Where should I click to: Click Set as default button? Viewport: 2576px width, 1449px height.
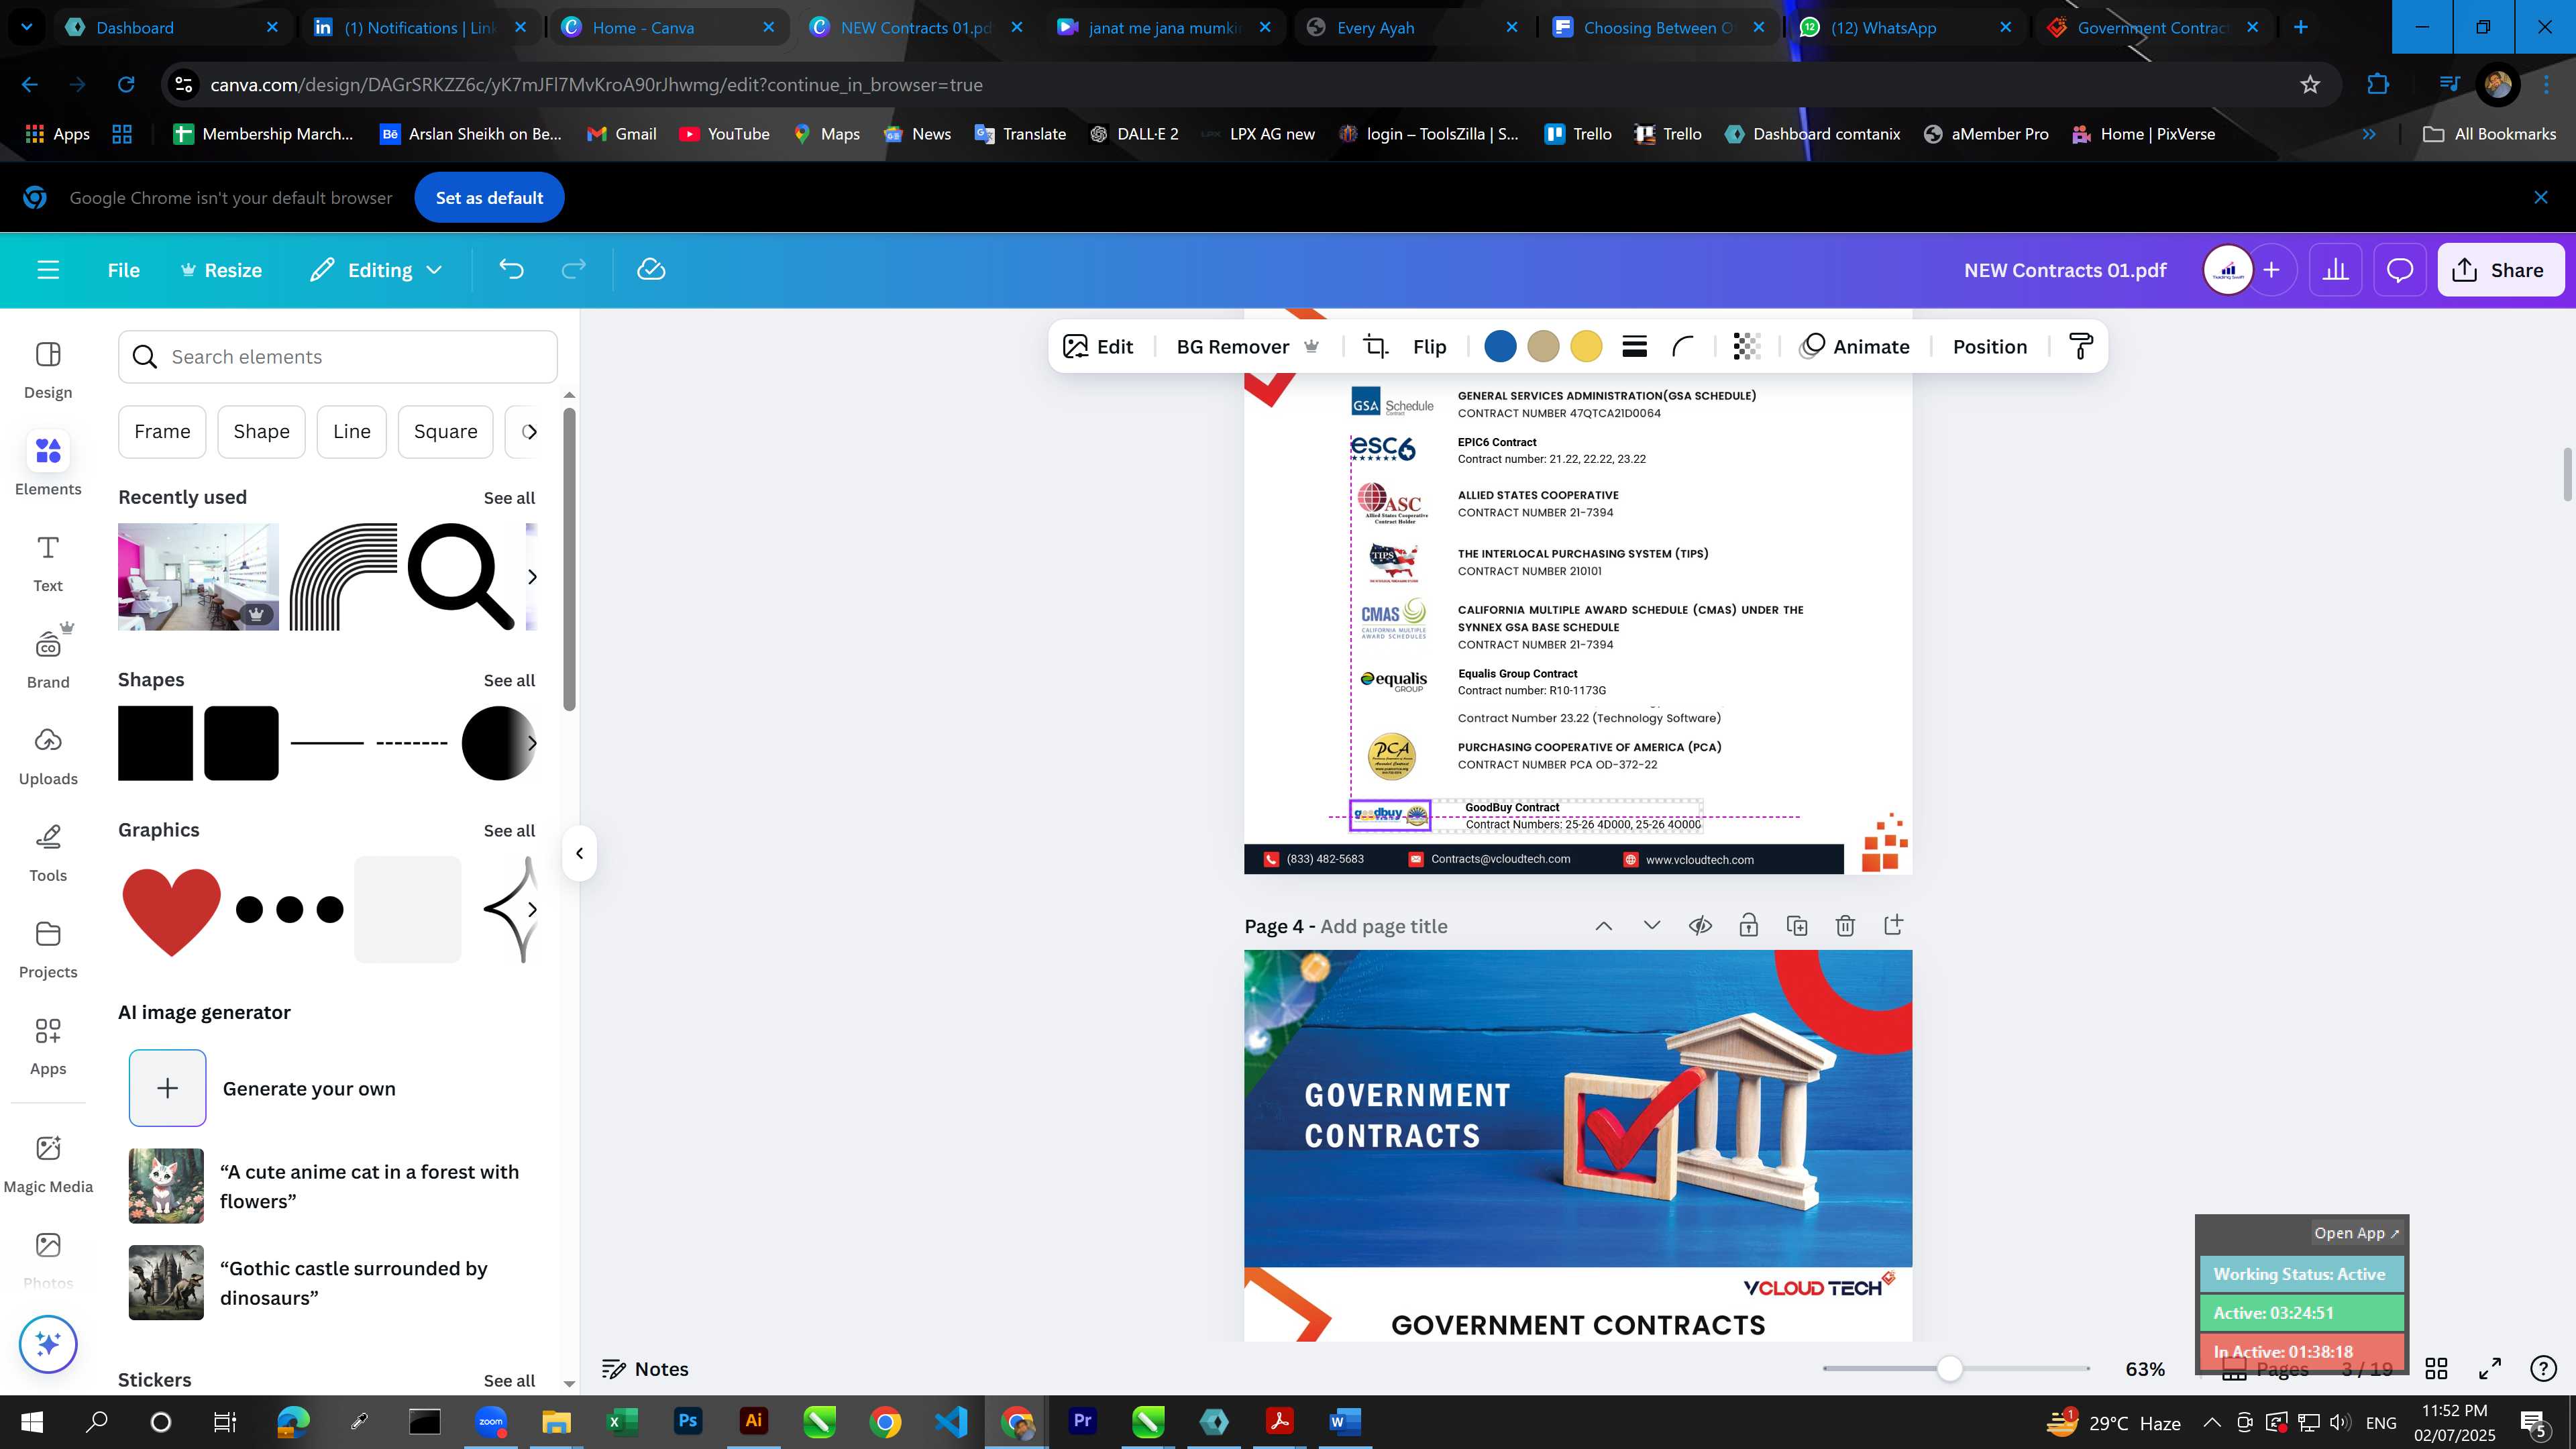click(489, 198)
